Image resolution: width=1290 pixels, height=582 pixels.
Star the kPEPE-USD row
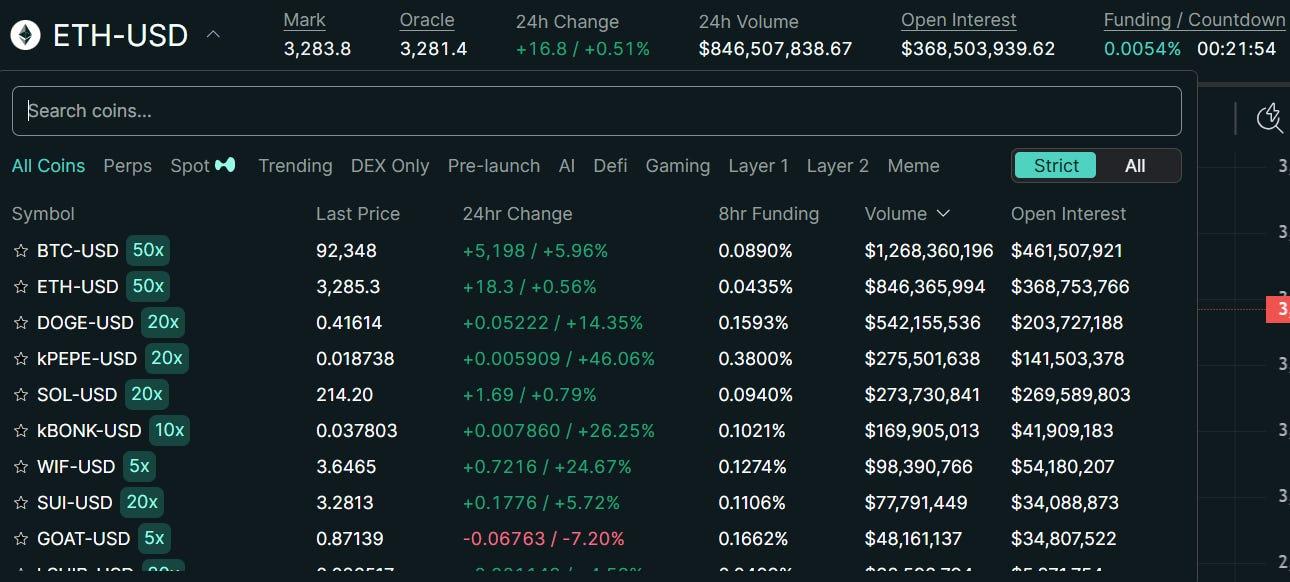pos(20,359)
